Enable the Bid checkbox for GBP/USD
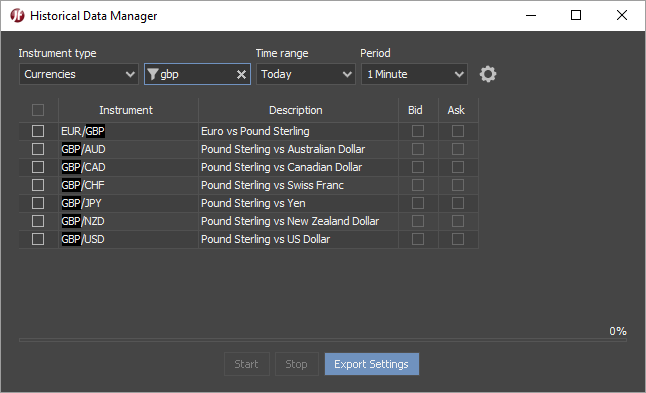The image size is (646, 393). click(x=418, y=239)
